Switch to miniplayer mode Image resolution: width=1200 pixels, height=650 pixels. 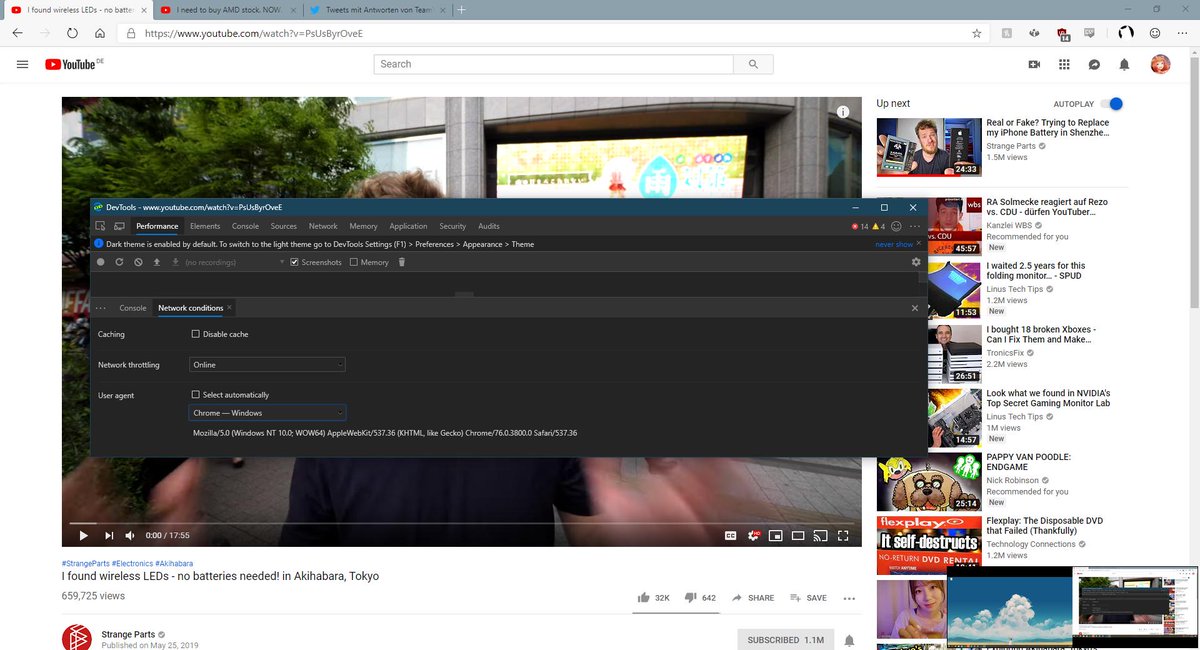(x=775, y=536)
